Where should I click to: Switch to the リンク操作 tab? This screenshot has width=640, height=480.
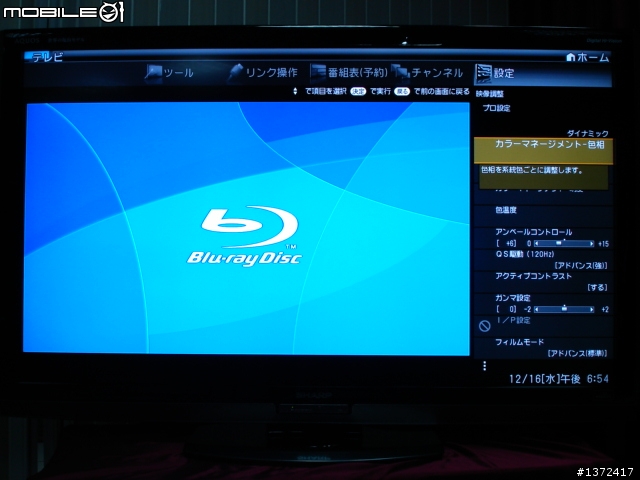pos(264,73)
